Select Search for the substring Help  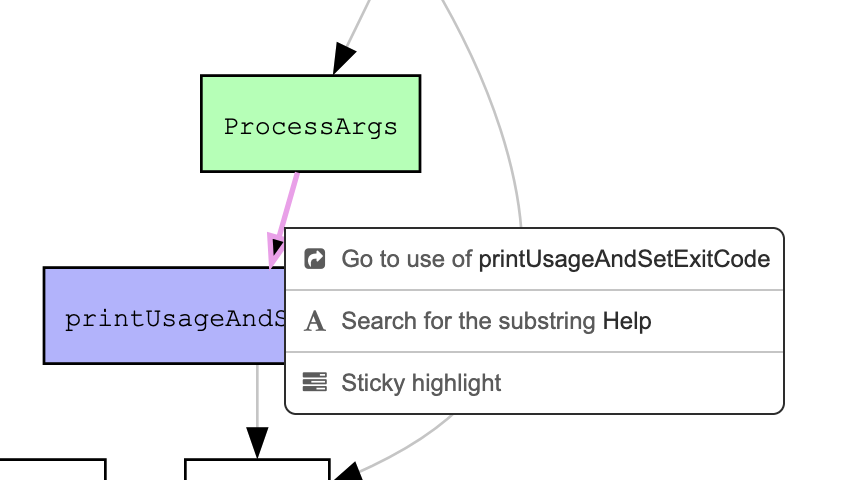[496, 321]
